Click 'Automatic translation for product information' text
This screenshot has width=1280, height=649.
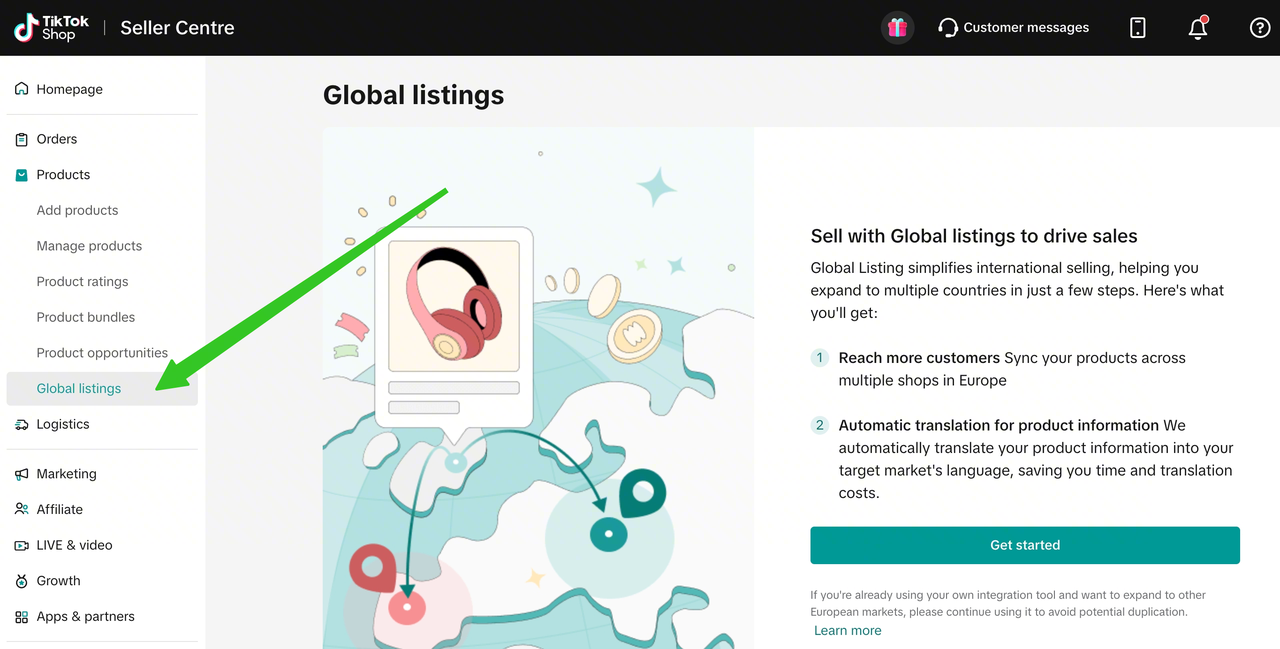pos(999,425)
